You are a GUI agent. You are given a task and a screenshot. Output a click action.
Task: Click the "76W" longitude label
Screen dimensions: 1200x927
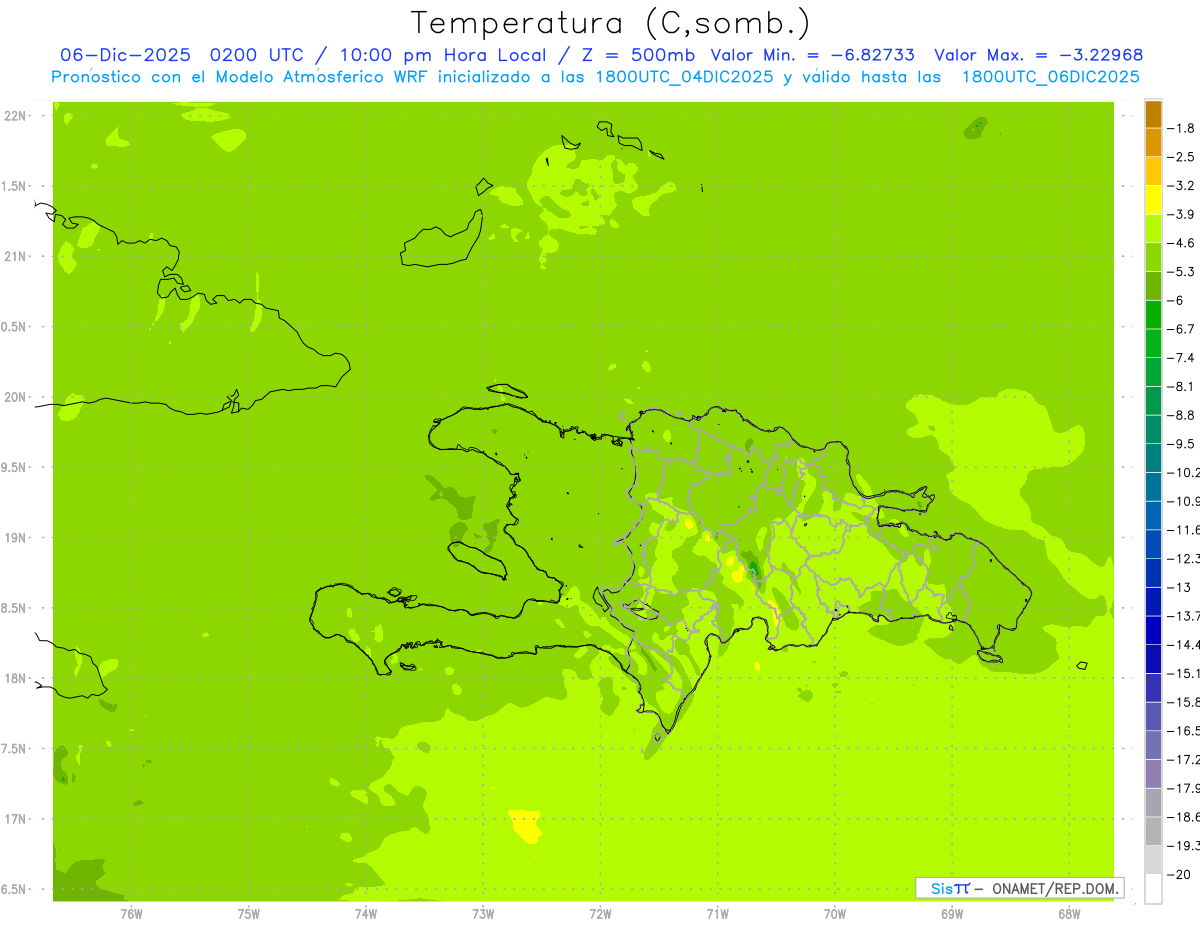click(x=131, y=914)
